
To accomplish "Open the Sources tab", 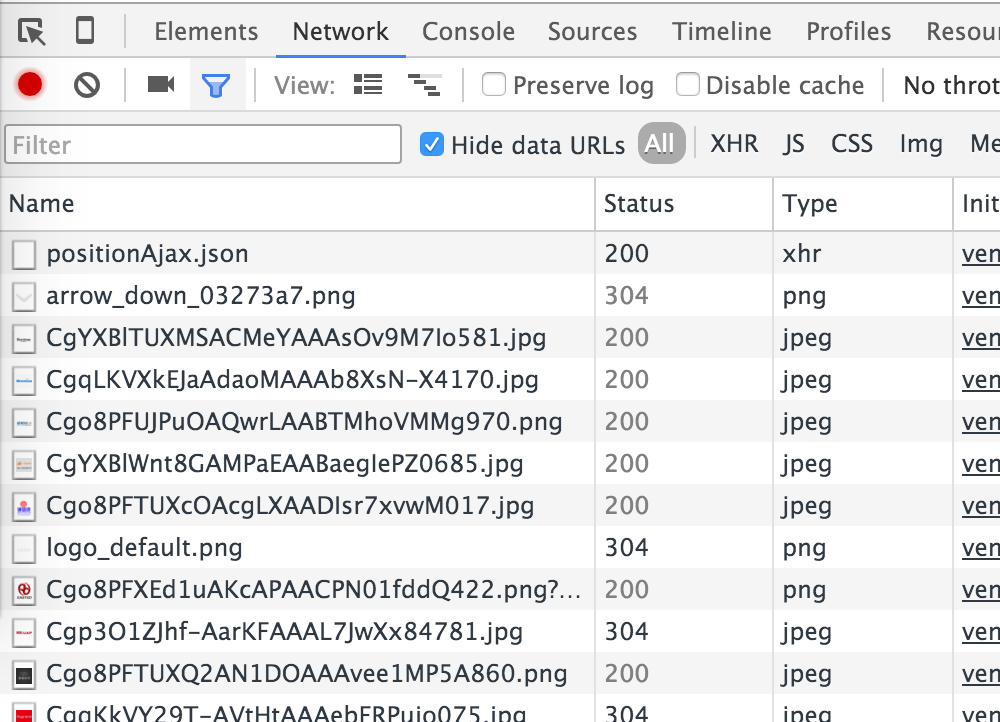I will (592, 32).
